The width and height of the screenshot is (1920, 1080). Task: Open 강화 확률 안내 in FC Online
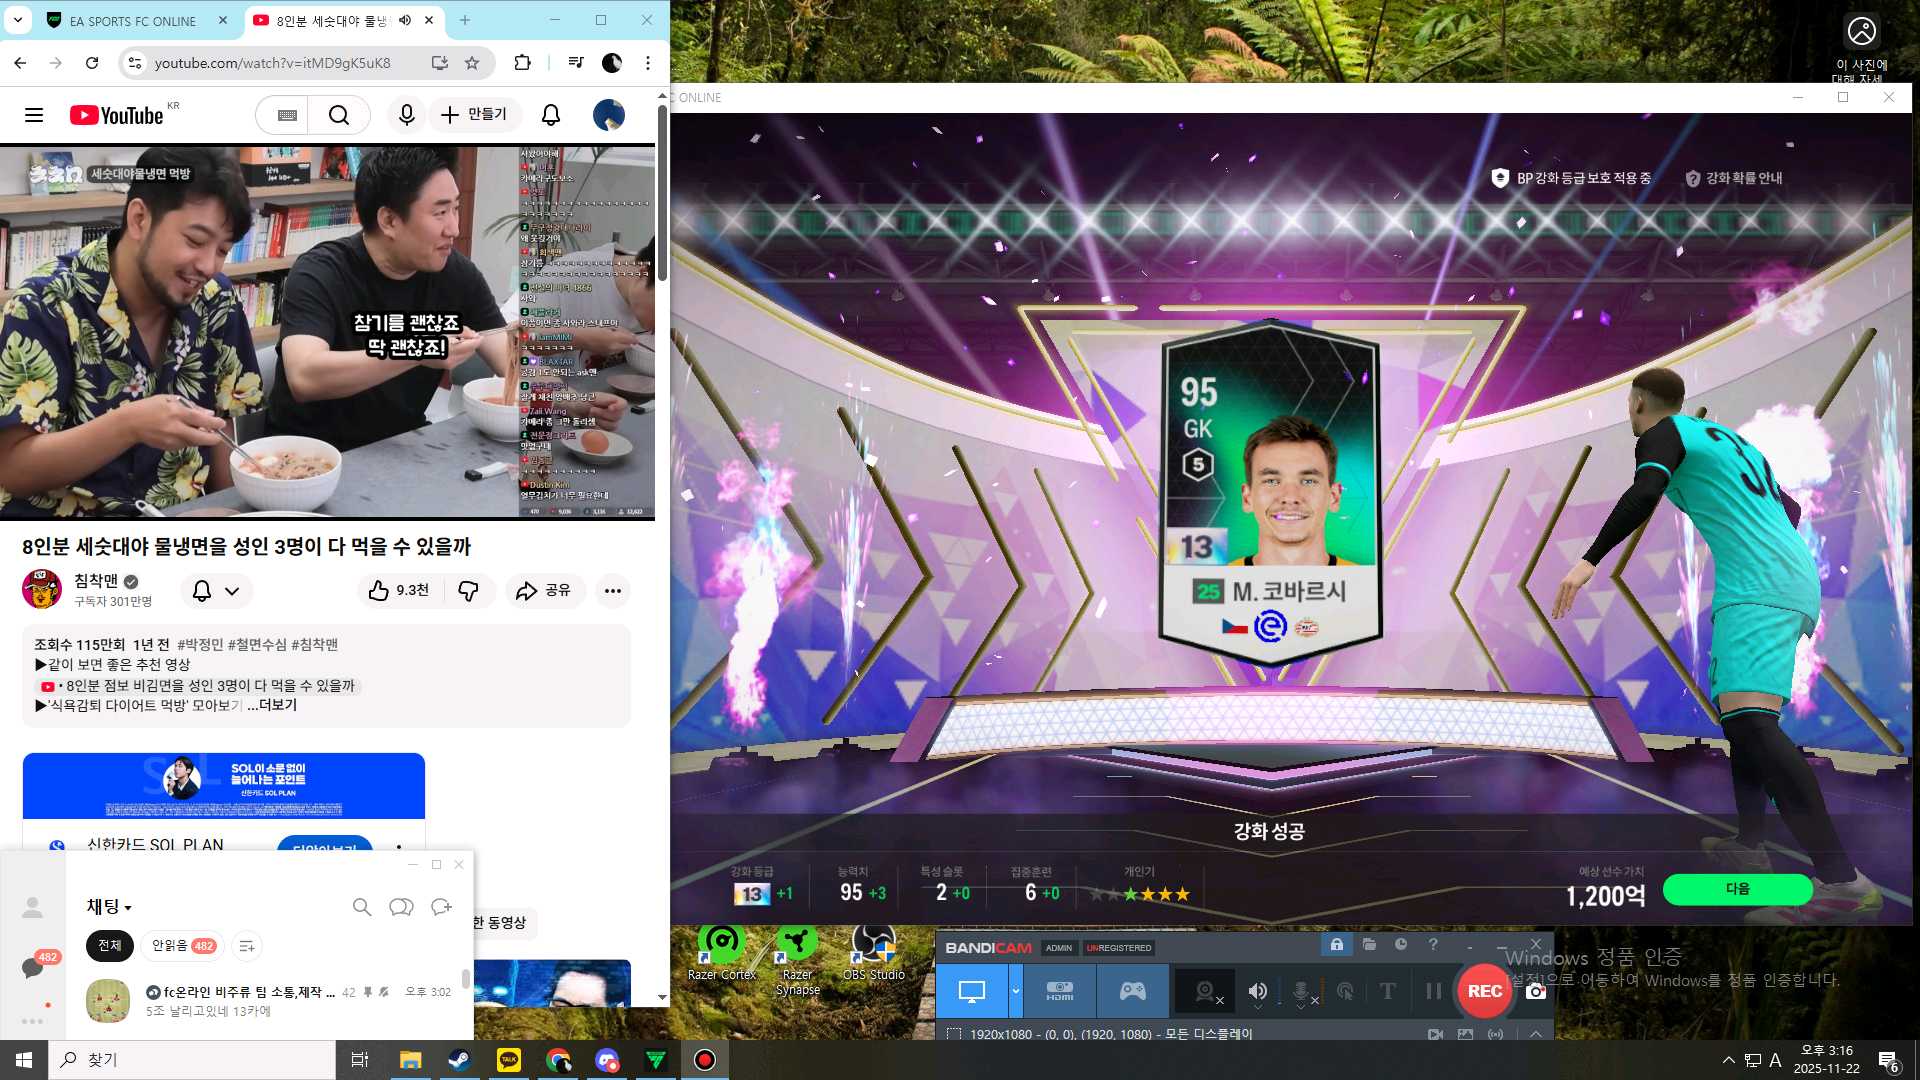point(1734,178)
